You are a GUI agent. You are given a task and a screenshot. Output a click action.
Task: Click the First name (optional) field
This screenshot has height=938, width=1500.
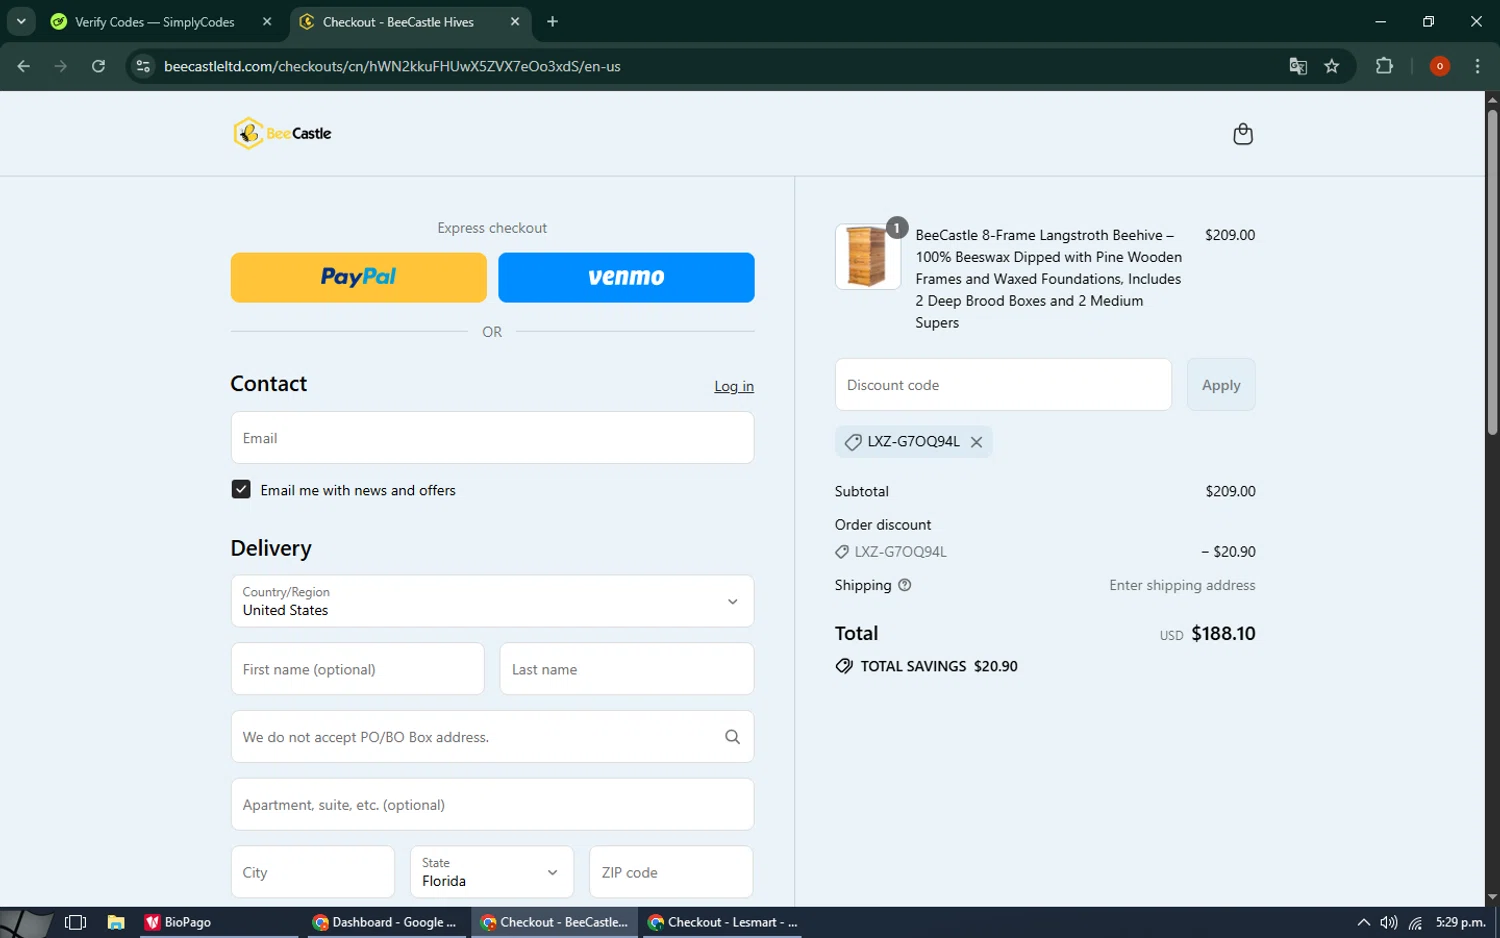tap(357, 669)
